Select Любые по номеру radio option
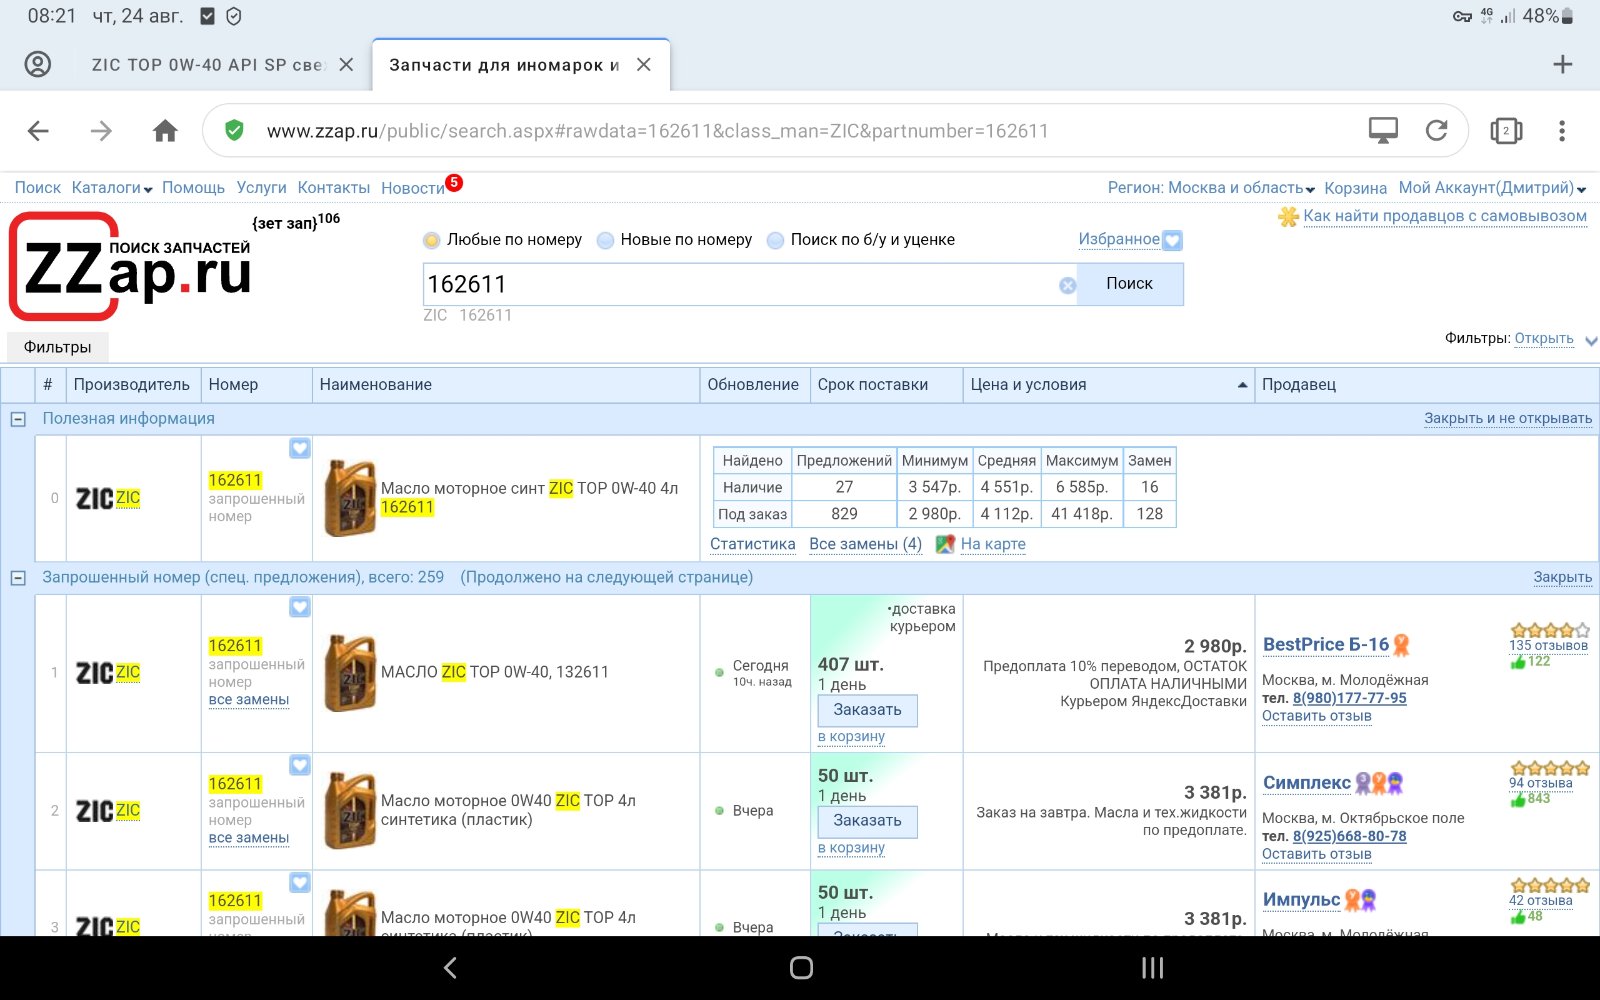Viewport: 1600px width, 1000px height. pos(432,240)
